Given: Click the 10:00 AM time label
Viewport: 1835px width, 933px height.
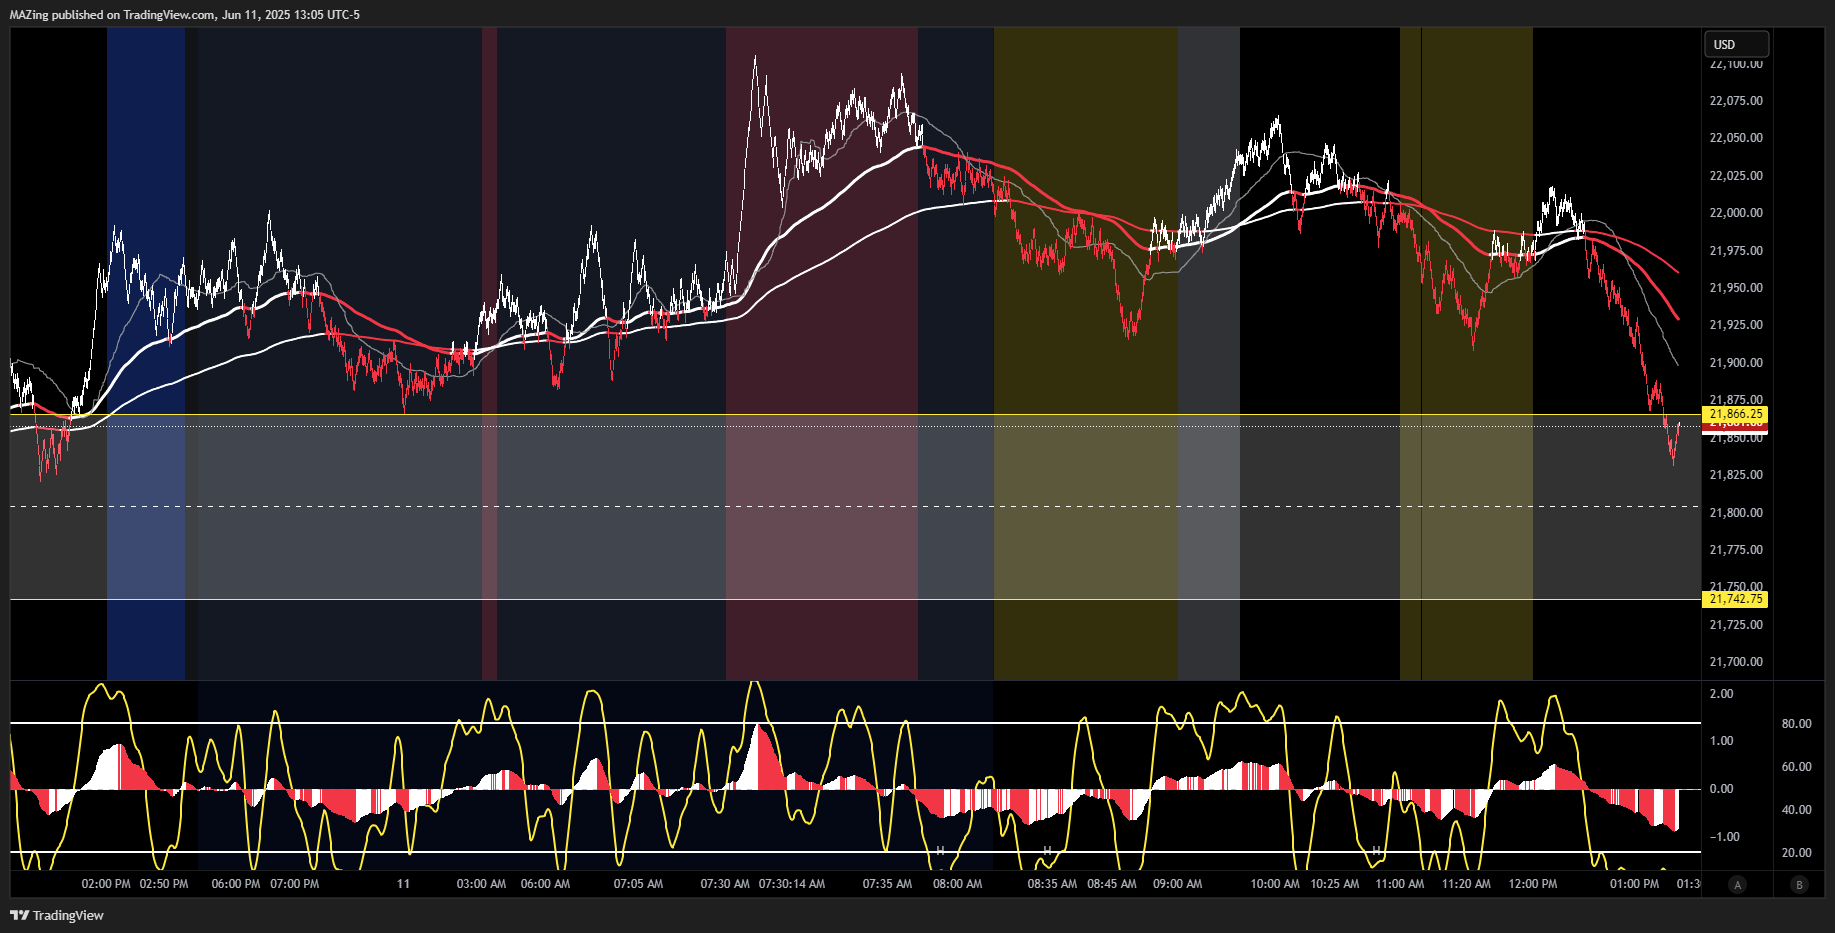Looking at the screenshot, I should click(1275, 884).
